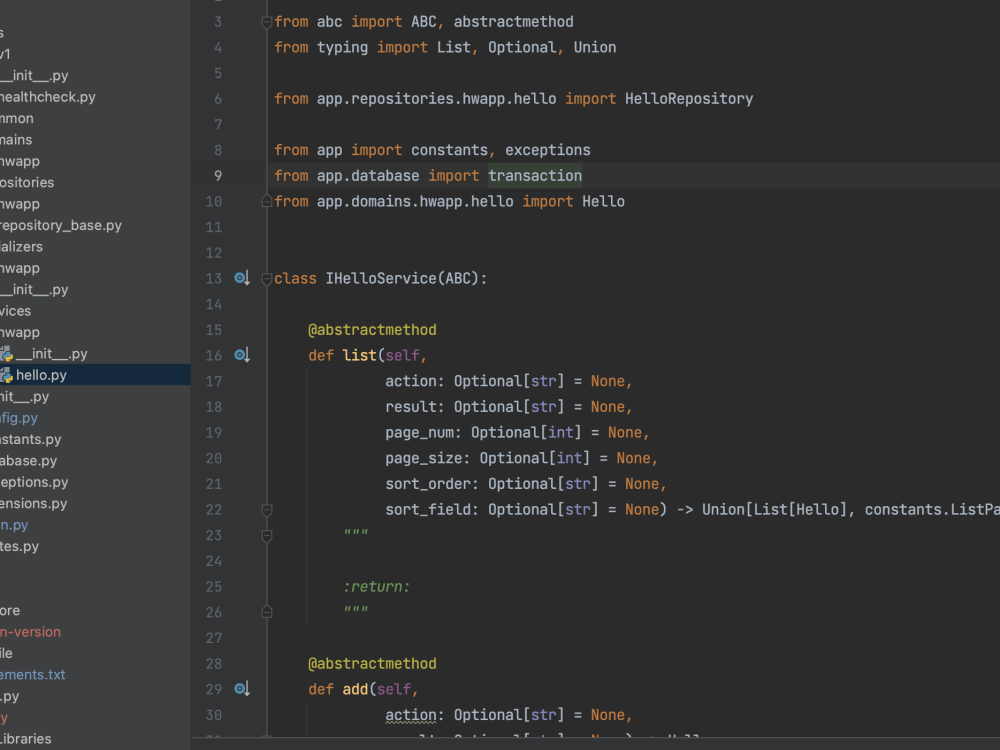Viewport: 1000px width, 750px height.
Task: Collapse the docstring fold on line 23
Action: click(267, 536)
